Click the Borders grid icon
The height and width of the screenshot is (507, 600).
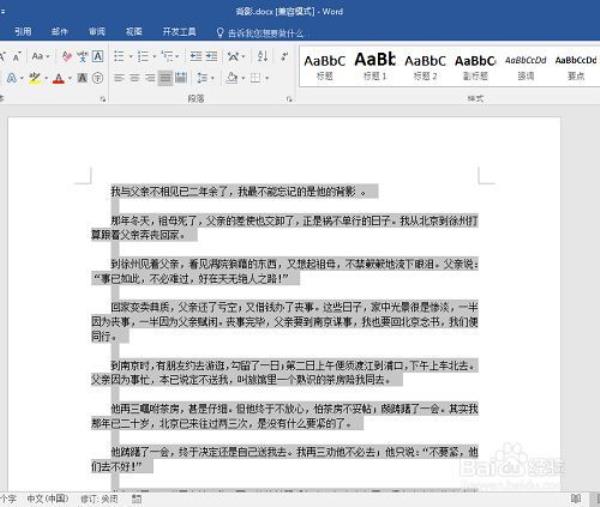click(255, 78)
